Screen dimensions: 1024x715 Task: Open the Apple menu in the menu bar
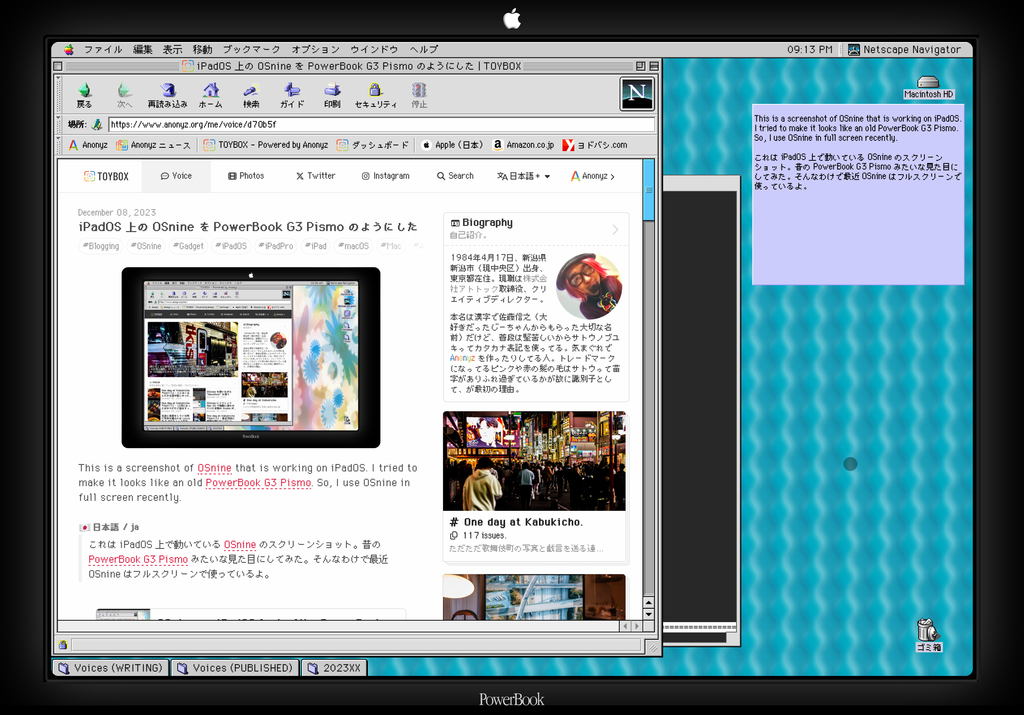tap(69, 50)
